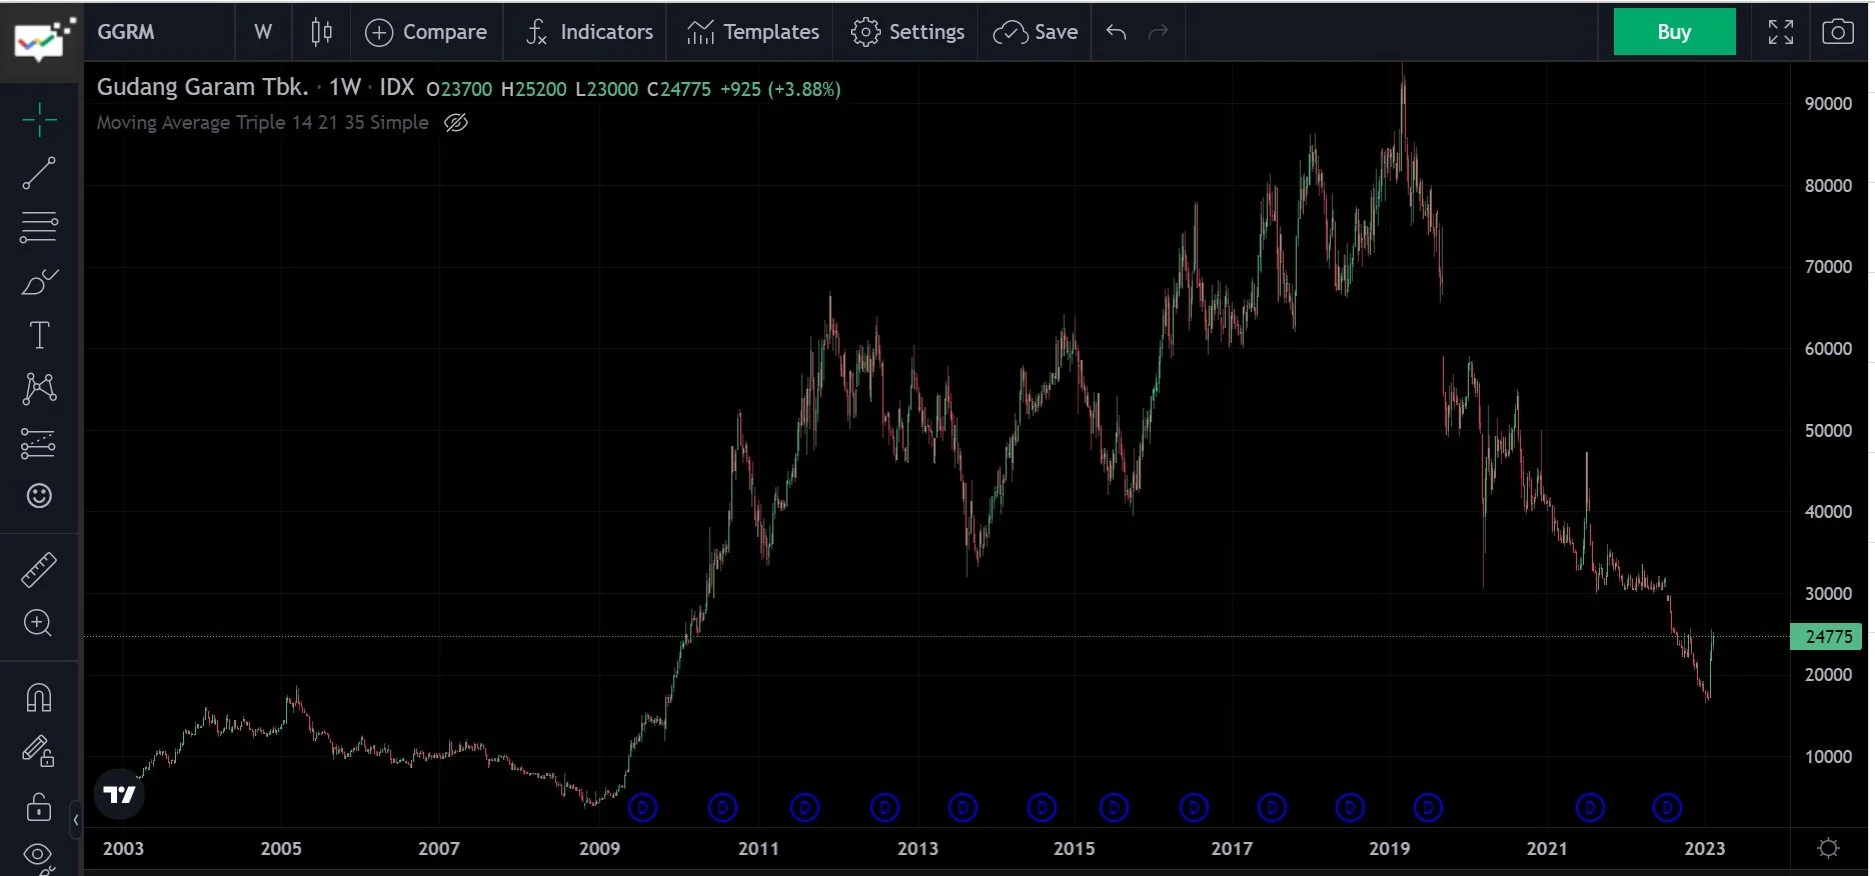Click the 2013 year label on time axis
The image size is (1875, 876).
[918, 849]
